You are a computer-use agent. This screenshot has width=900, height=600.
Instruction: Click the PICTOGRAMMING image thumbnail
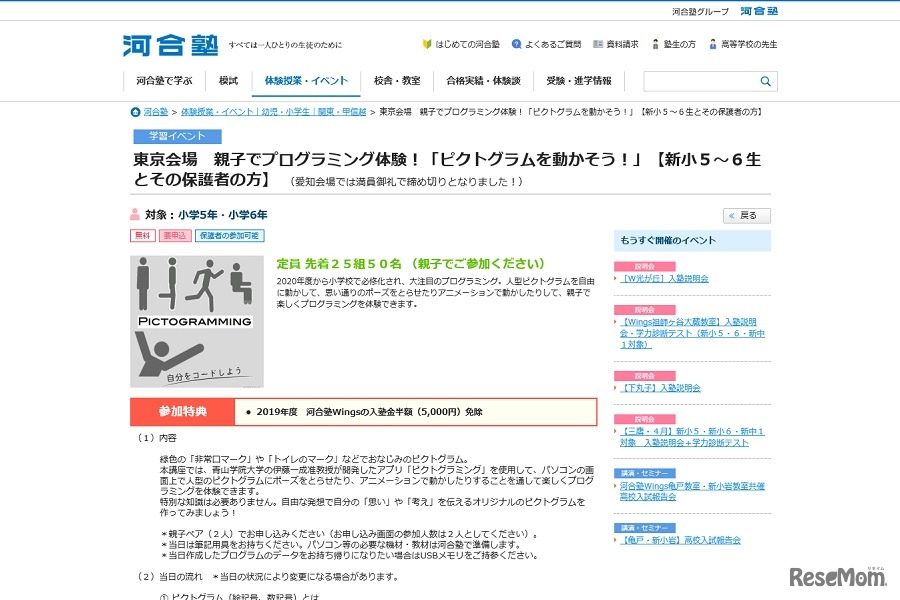point(198,320)
